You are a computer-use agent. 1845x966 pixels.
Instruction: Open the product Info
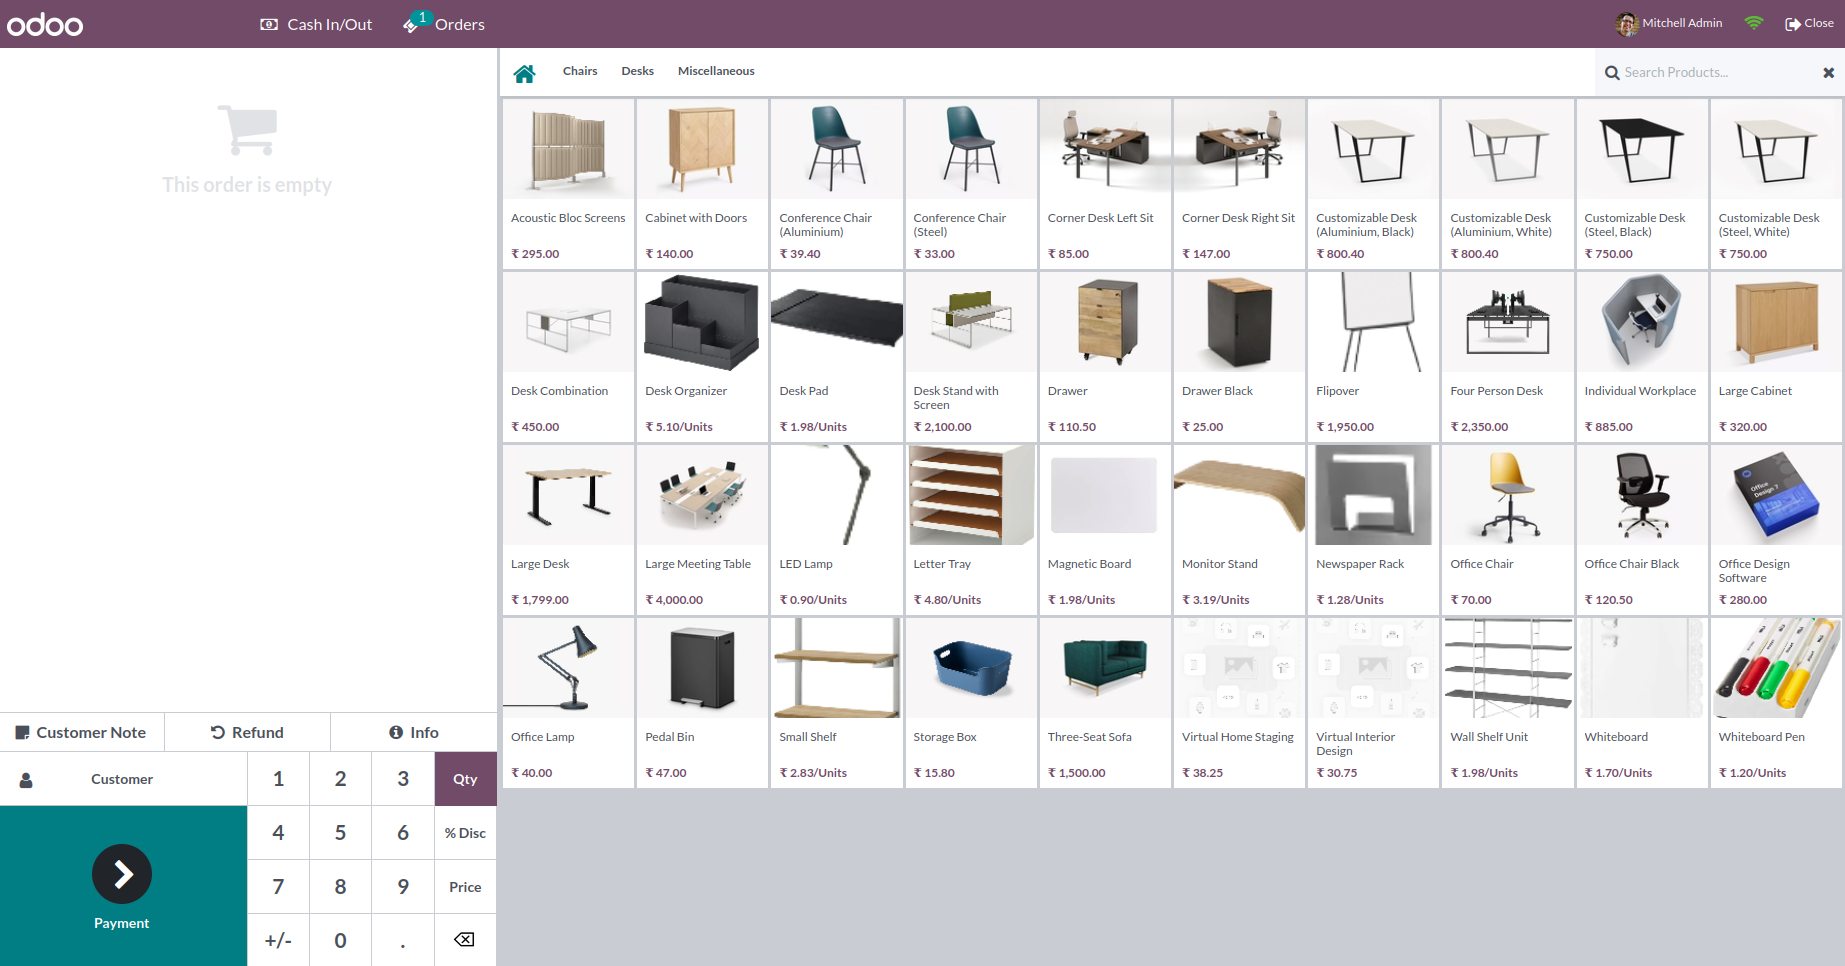414,732
